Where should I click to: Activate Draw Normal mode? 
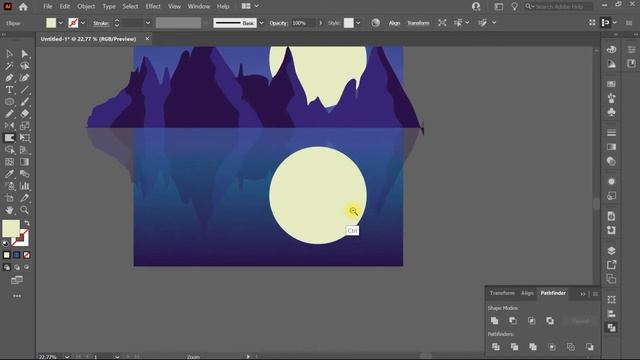7,267
